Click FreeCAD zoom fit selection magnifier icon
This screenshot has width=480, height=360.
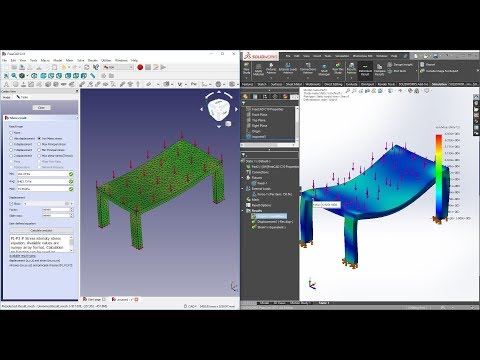[x=14, y=76]
